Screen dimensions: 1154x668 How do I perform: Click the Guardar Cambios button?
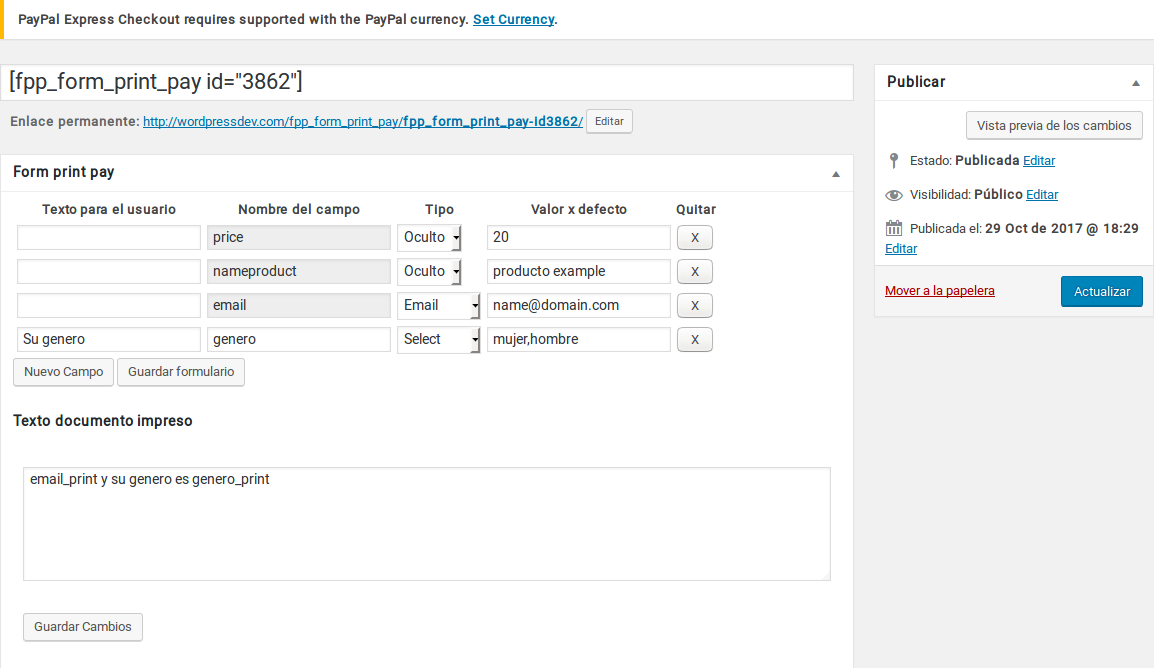coord(82,627)
